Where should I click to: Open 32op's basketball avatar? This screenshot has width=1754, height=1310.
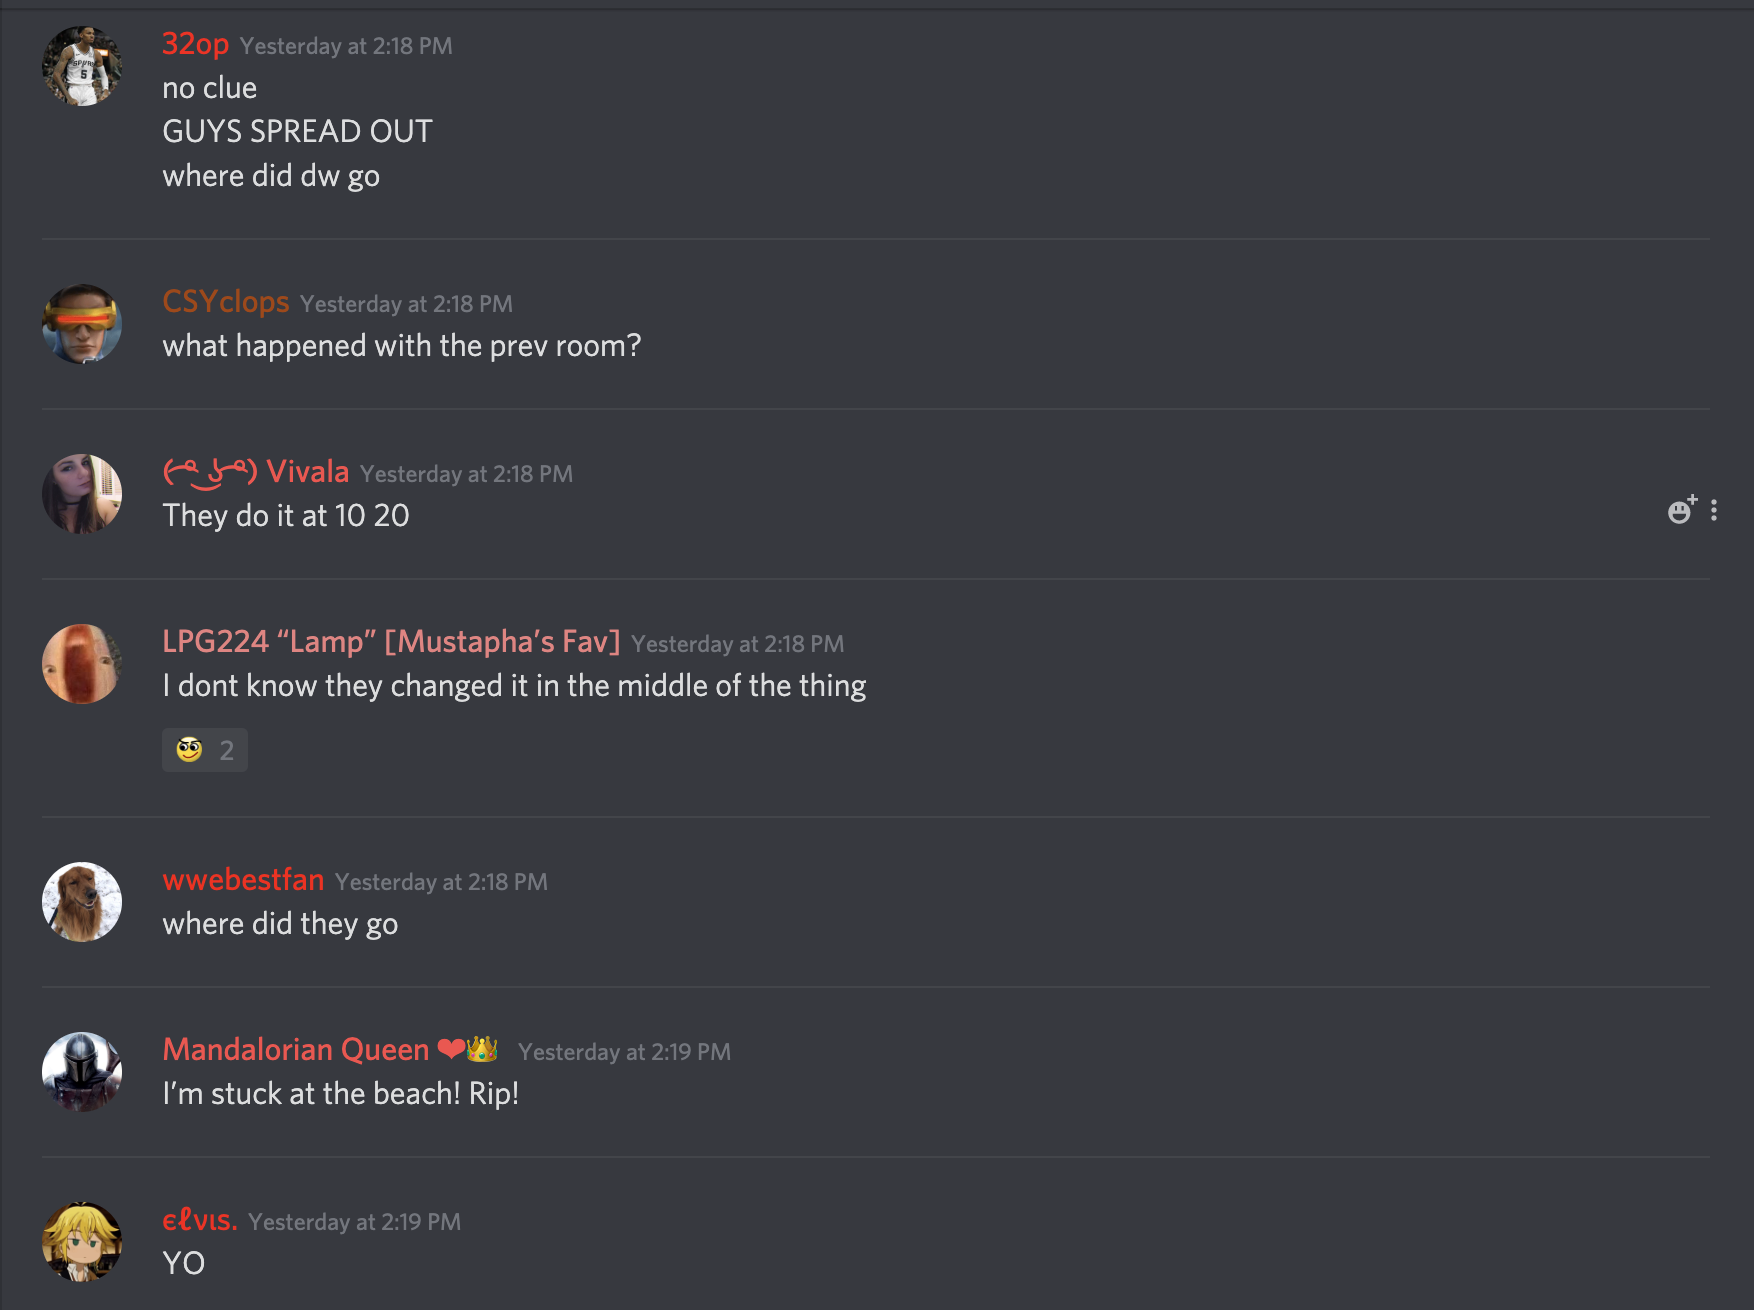(x=82, y=66)
